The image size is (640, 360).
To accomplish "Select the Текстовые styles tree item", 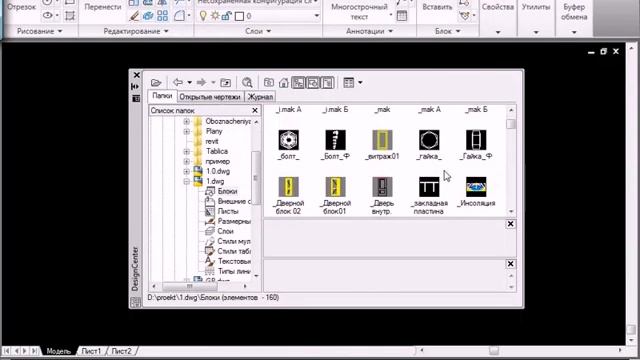I will (x=234, y=261).
